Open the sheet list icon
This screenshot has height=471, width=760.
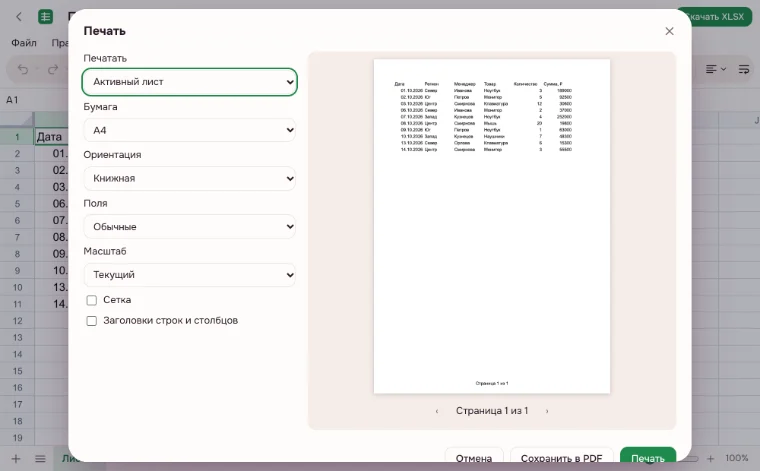40,458
